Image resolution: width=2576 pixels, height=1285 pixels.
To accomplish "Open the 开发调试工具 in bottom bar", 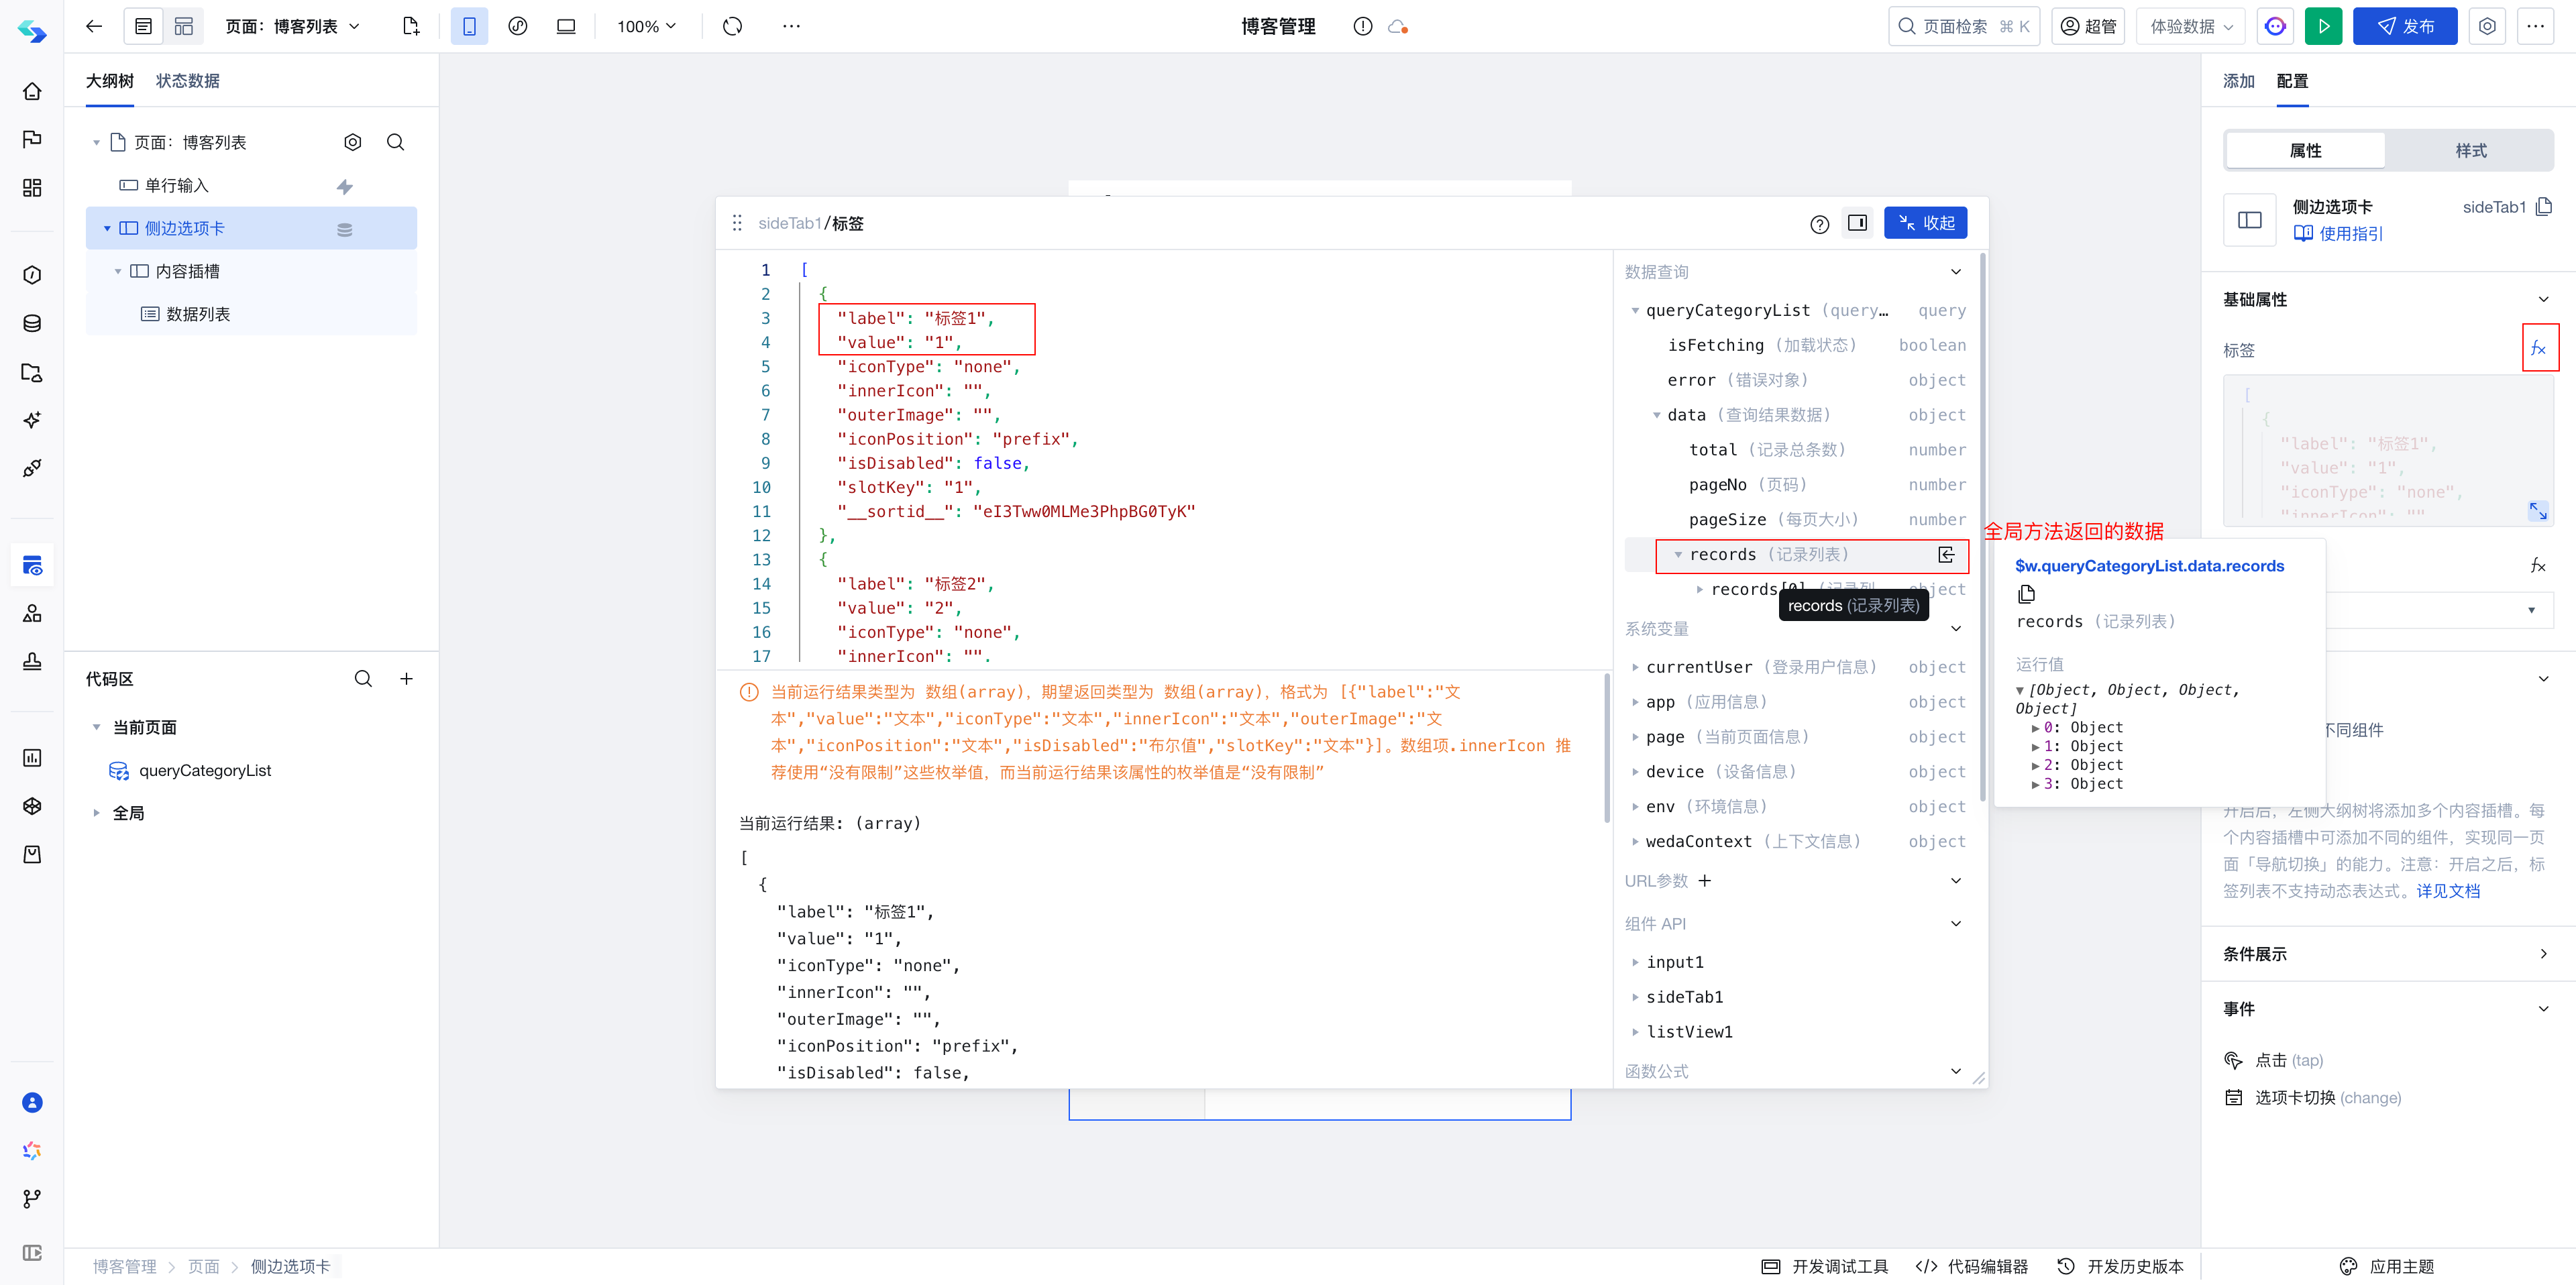I will (1825, 1266).
